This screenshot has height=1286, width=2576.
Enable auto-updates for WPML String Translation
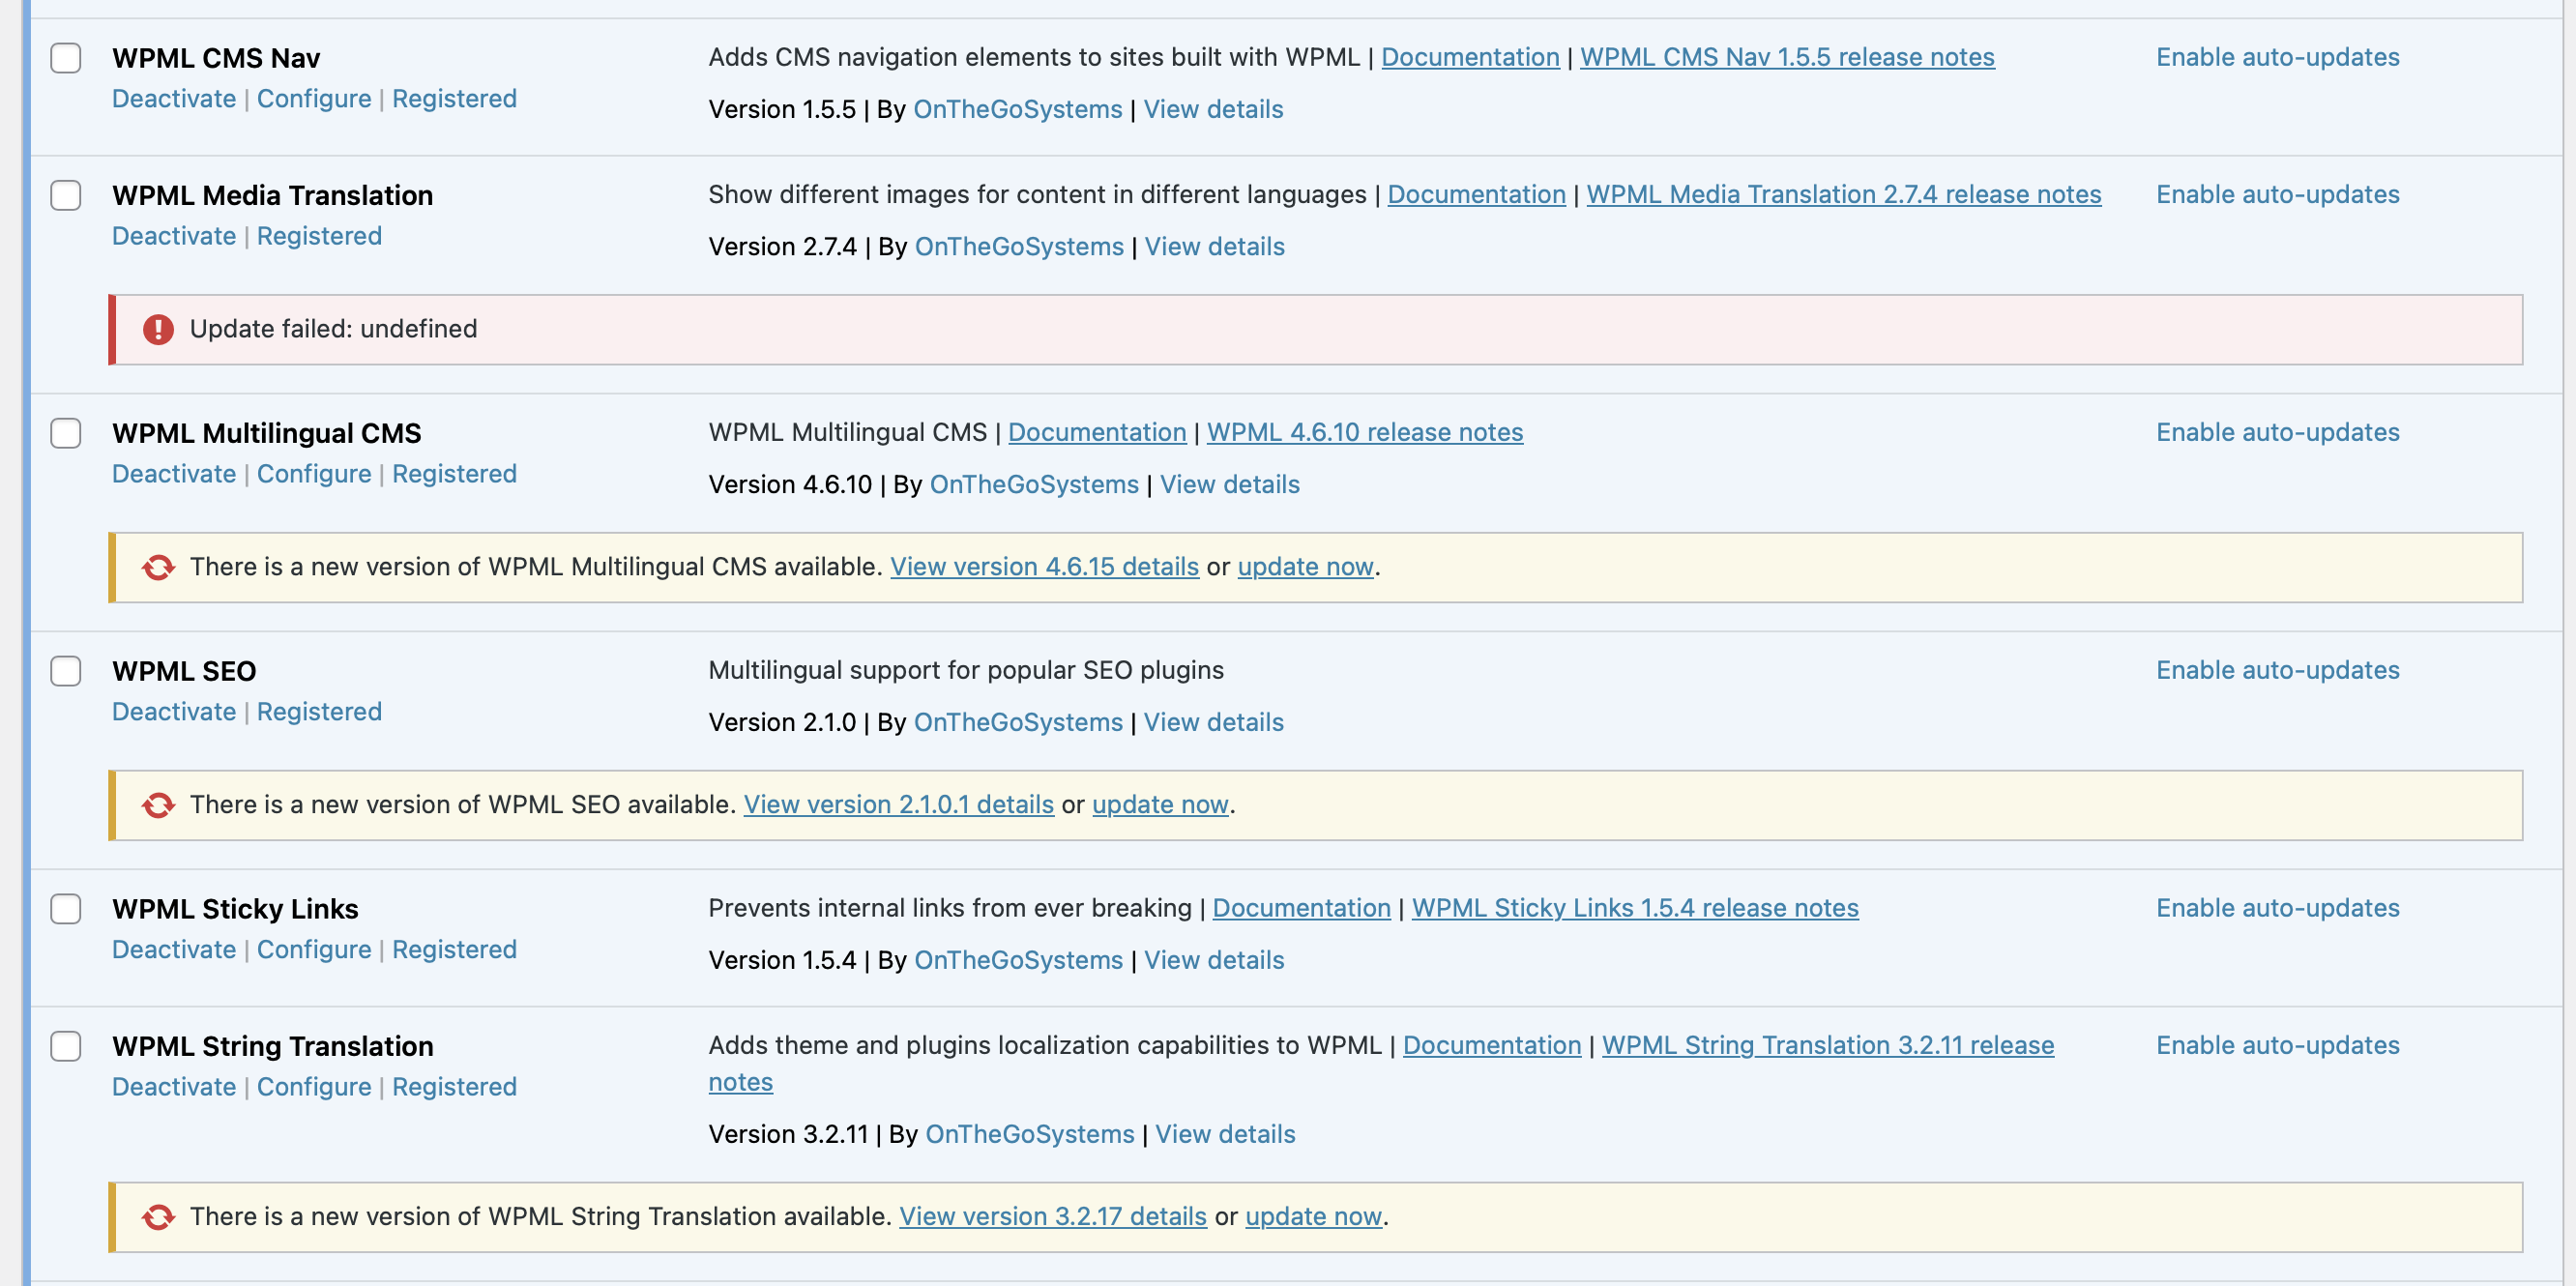click(x=2277, y=1045)
